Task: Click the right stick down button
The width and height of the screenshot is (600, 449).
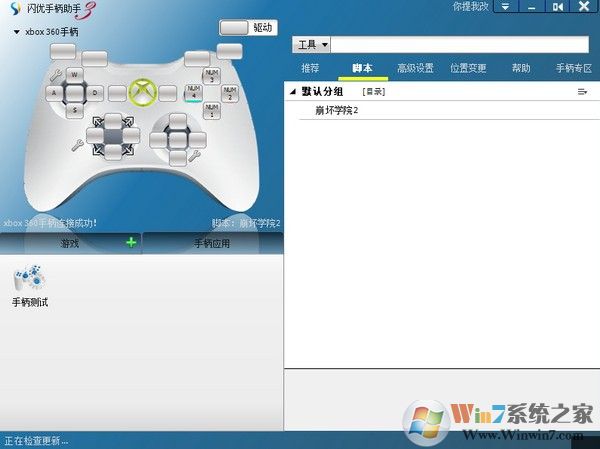Action: point(178,158)
